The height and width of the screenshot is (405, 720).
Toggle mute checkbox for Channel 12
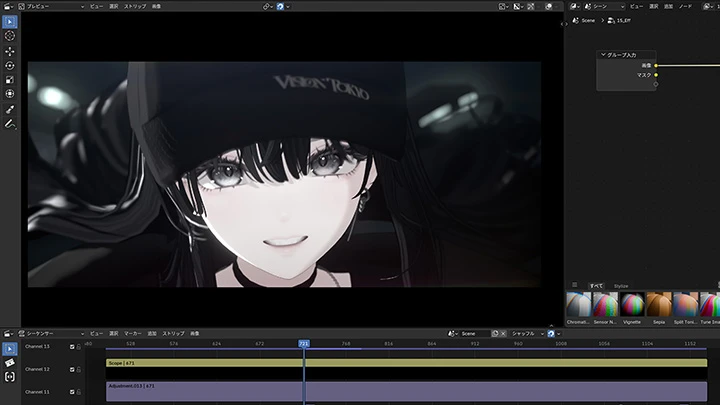coord(72,369)
